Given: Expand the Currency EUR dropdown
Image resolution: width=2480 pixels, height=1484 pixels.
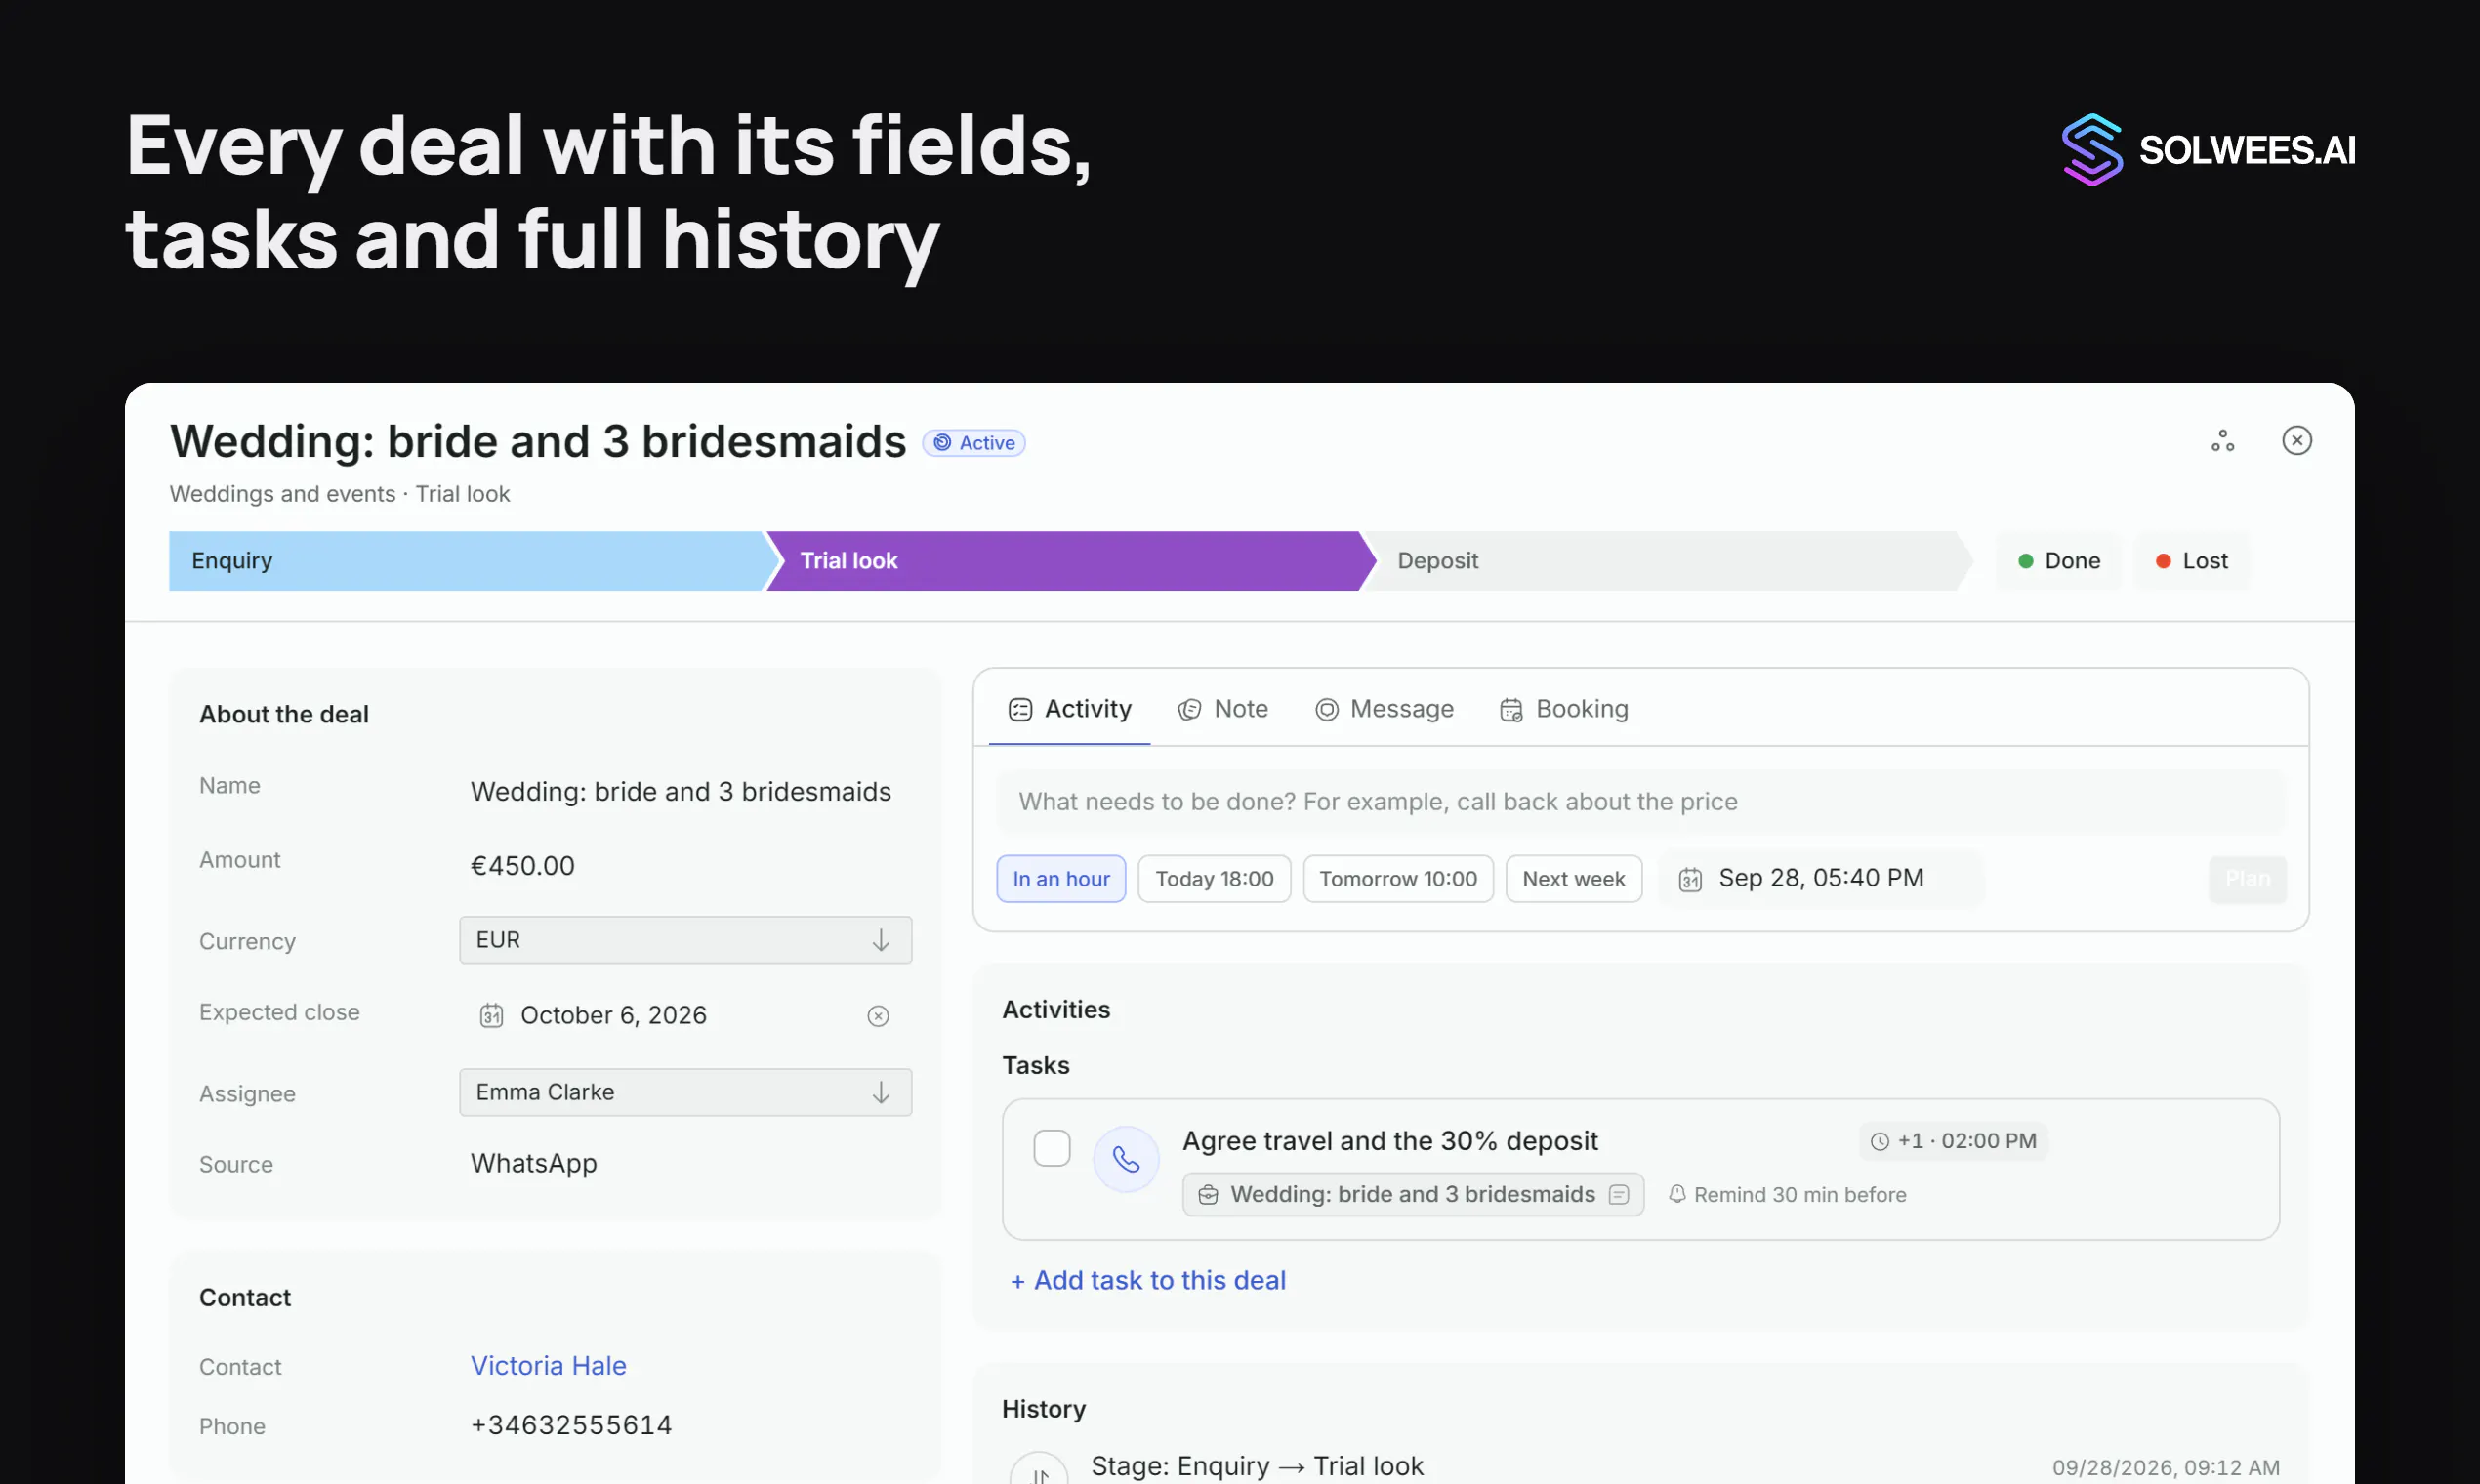Looking at the screenshot, I should (686, 940).
